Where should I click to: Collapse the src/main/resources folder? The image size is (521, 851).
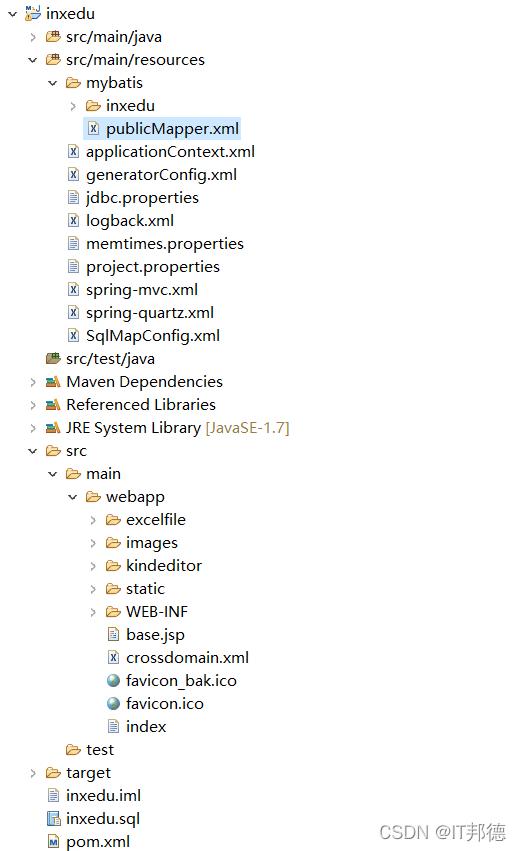pos(33,60)
